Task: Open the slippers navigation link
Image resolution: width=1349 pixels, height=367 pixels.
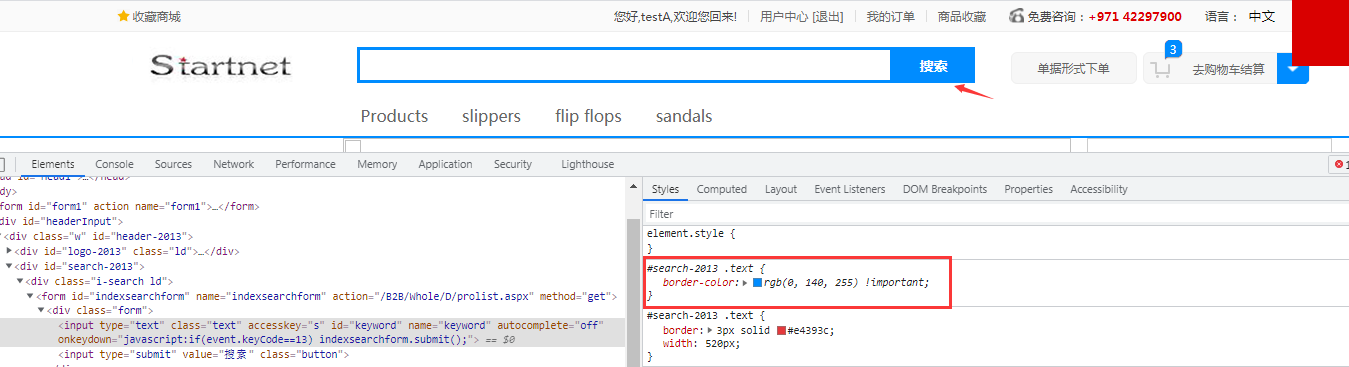Action: pos(491,116)
